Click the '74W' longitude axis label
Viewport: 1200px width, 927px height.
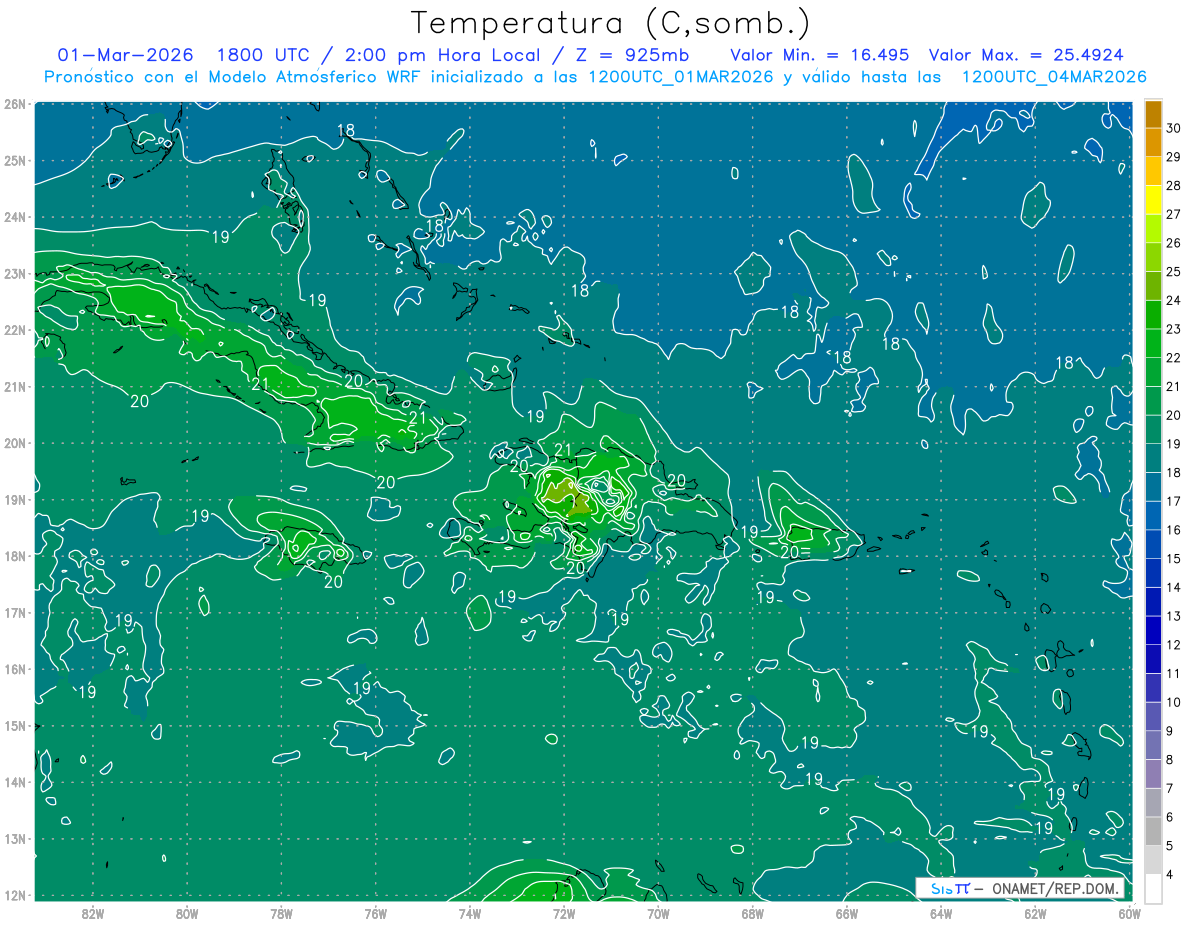tap(469, 912)
